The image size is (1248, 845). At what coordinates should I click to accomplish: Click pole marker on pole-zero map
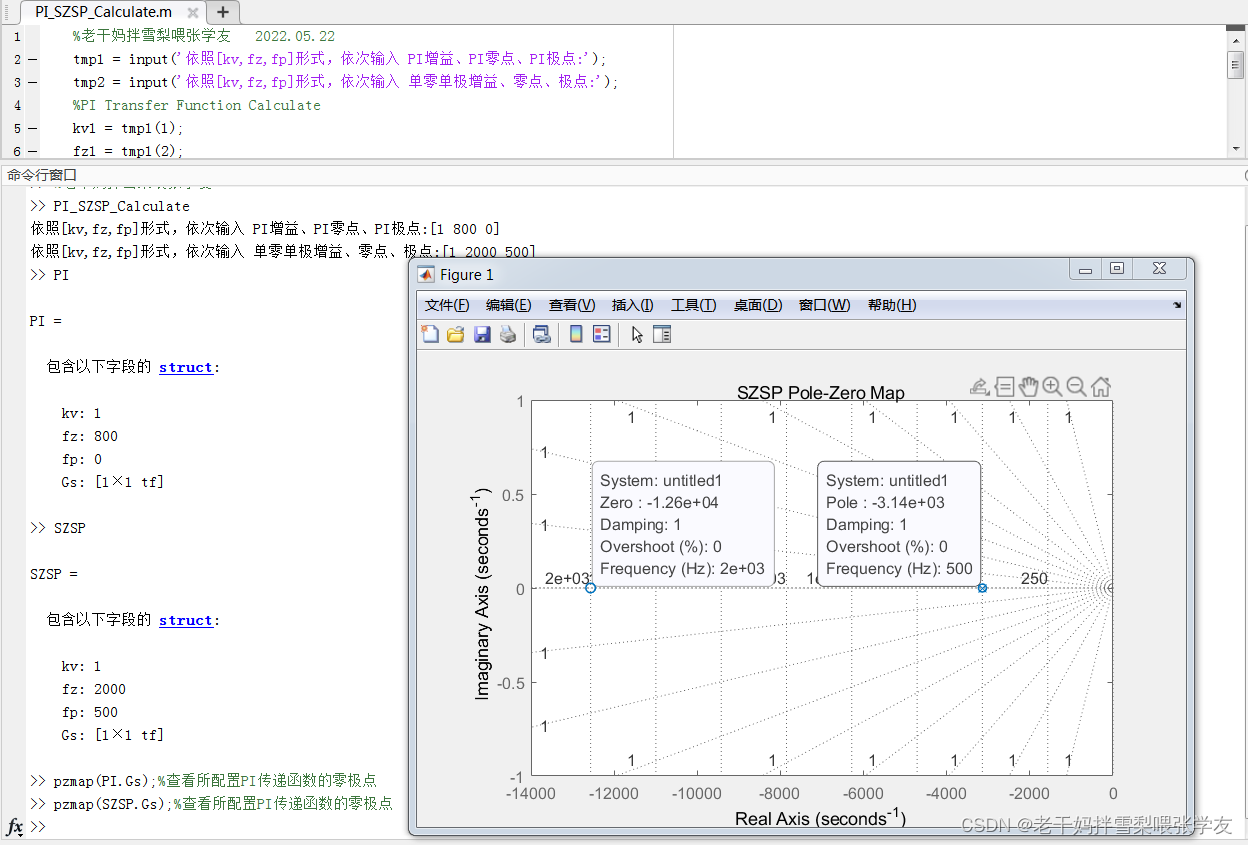[x=982, y=588]
